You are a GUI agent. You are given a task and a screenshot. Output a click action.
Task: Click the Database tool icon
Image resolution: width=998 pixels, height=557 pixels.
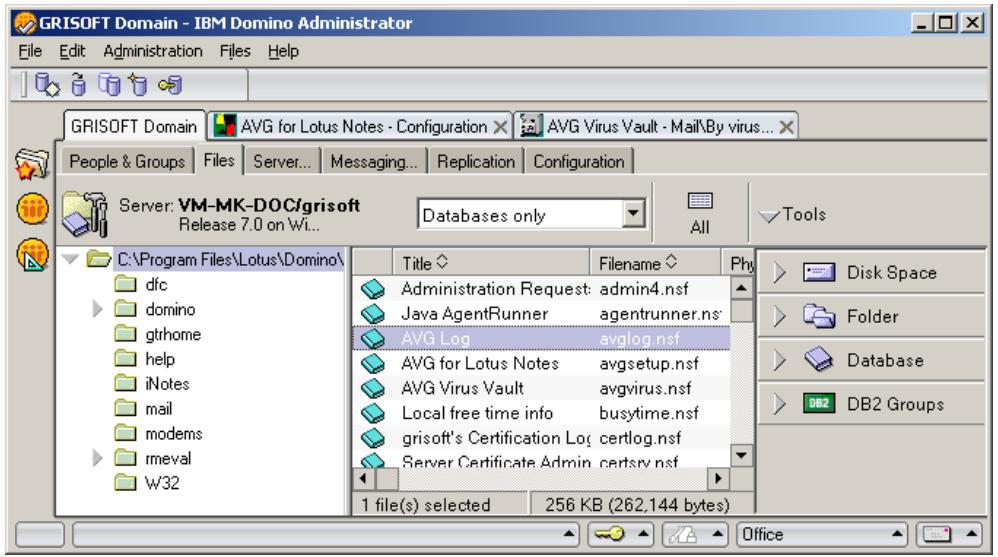(x=819, y=360)
